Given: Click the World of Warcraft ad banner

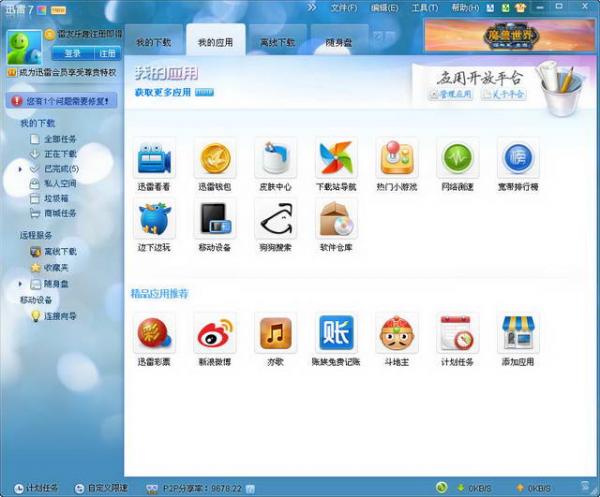Looking at the screenshot, I should pyautogui.click(x=509, y=36).
